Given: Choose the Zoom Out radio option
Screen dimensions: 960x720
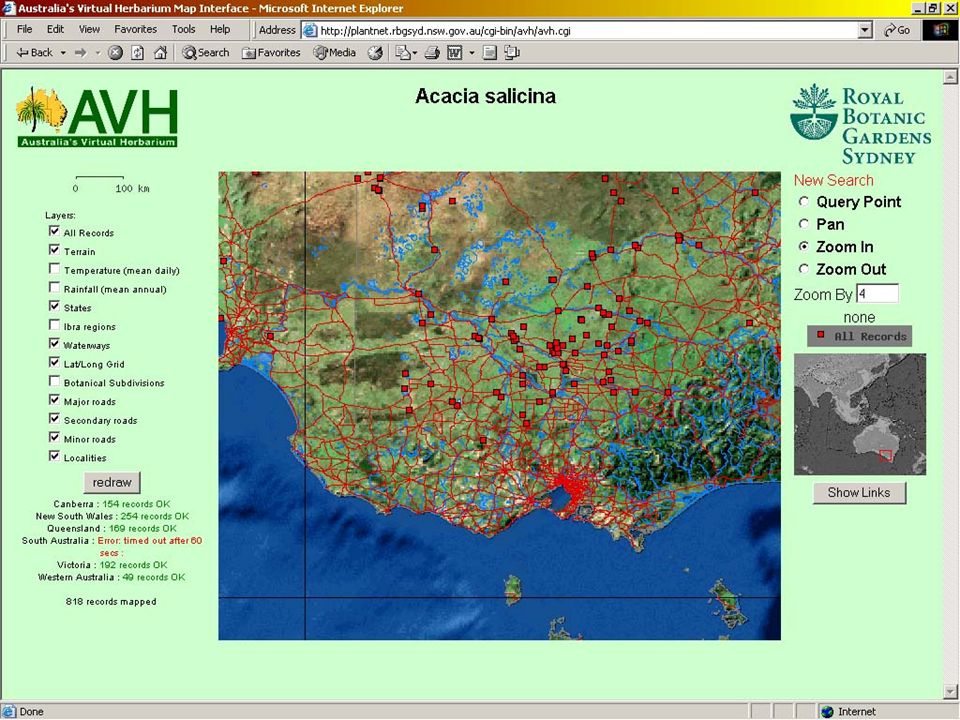Looking at the screenshot, I should [804, 269].
